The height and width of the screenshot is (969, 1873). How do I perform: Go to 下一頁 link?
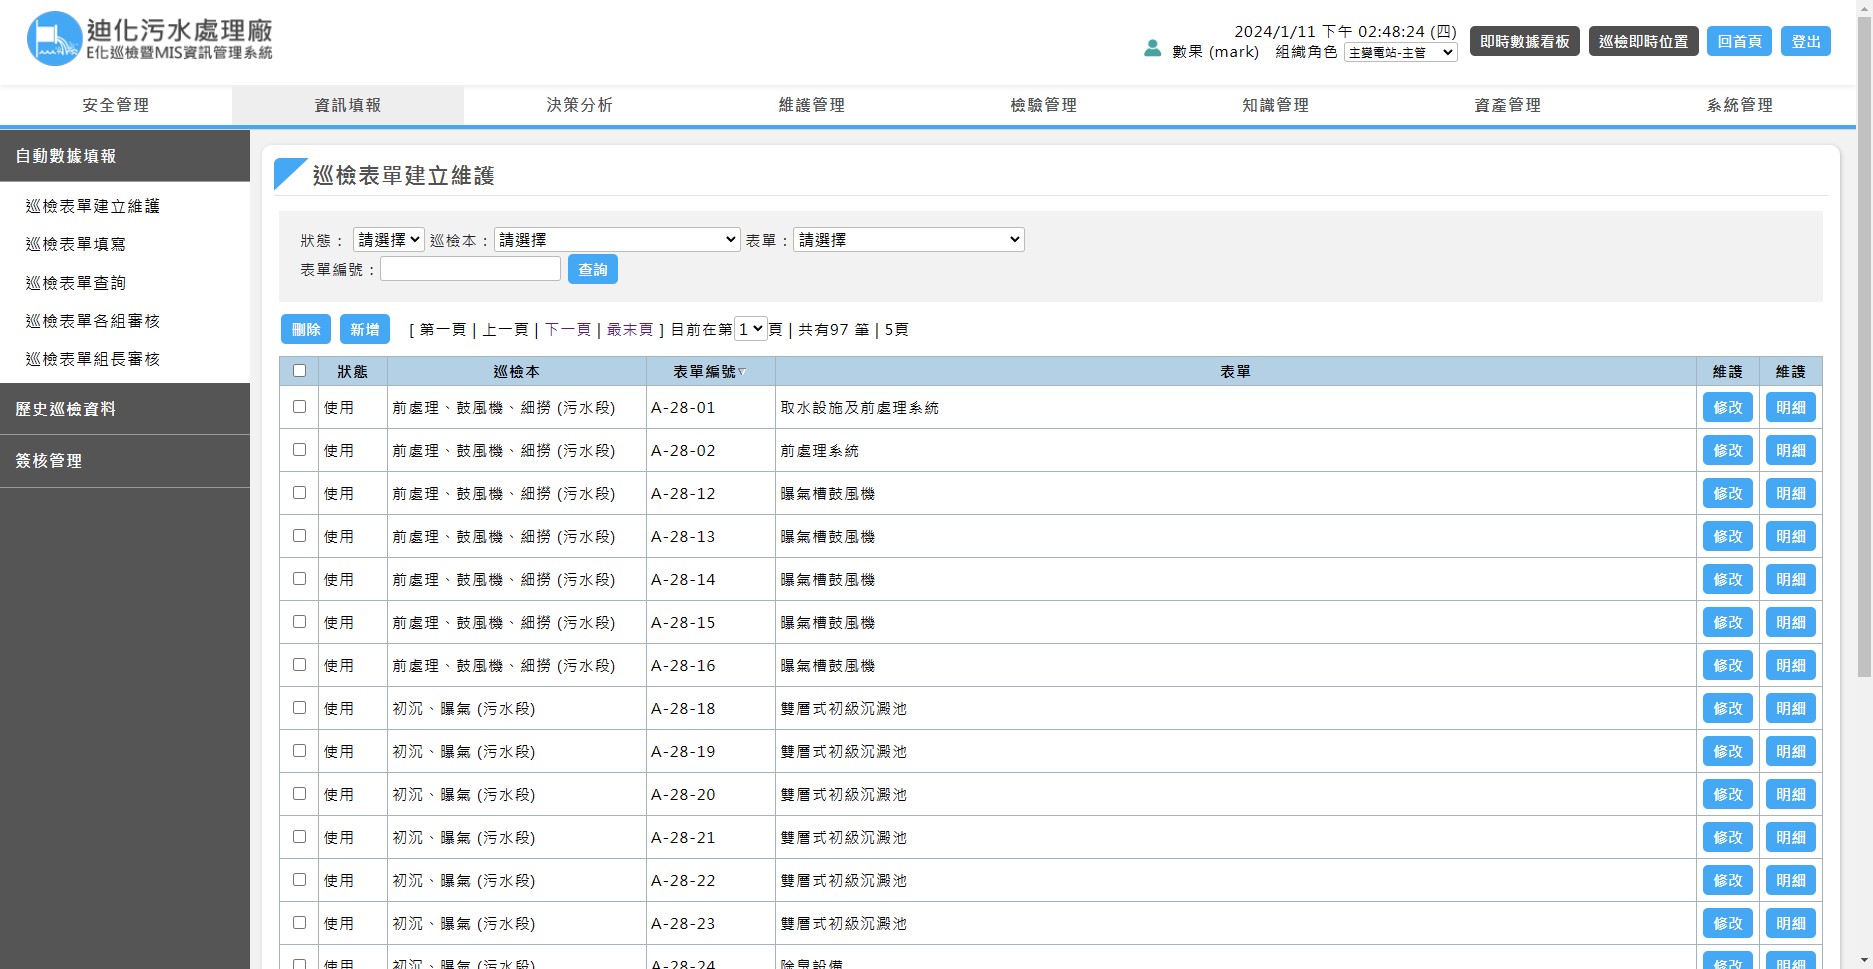coord(568,329)
